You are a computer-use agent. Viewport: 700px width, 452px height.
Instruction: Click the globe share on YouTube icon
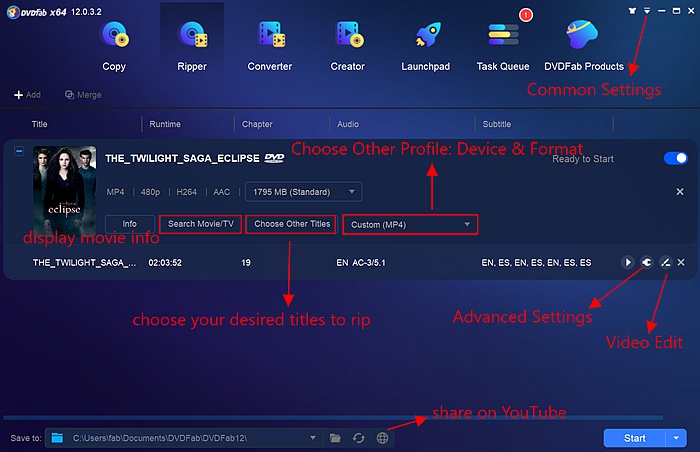pos(382,438)
